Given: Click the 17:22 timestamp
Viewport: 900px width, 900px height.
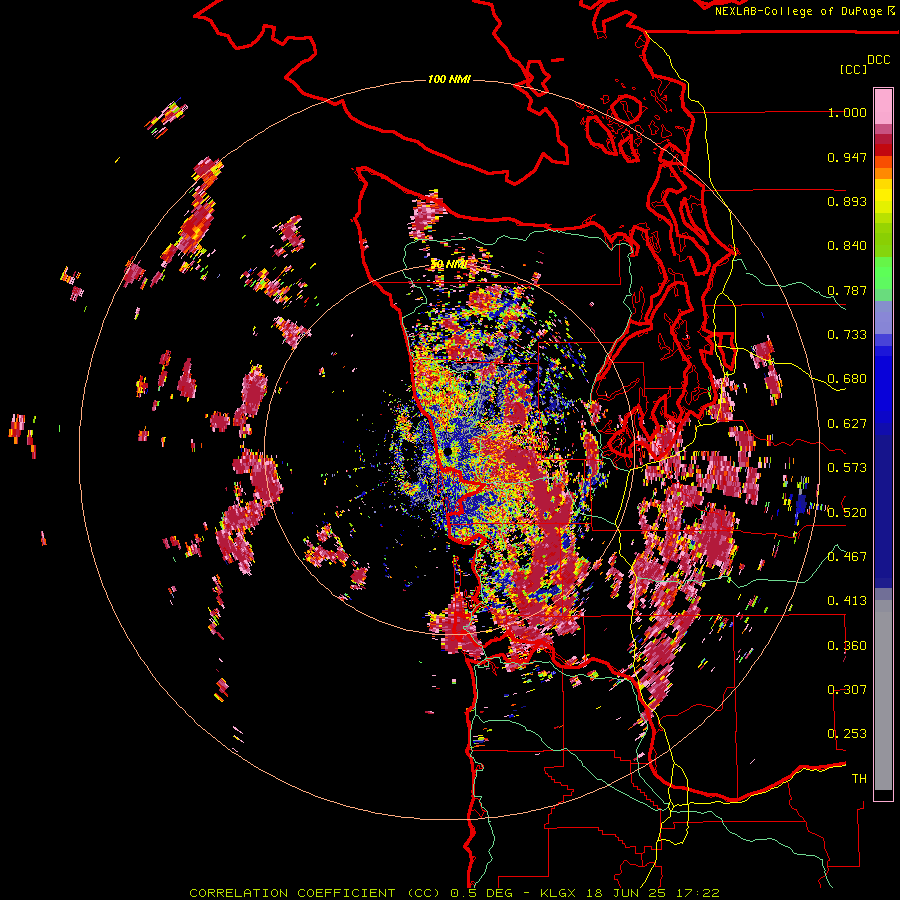Looking at the screenshot, I should point(699,893).
